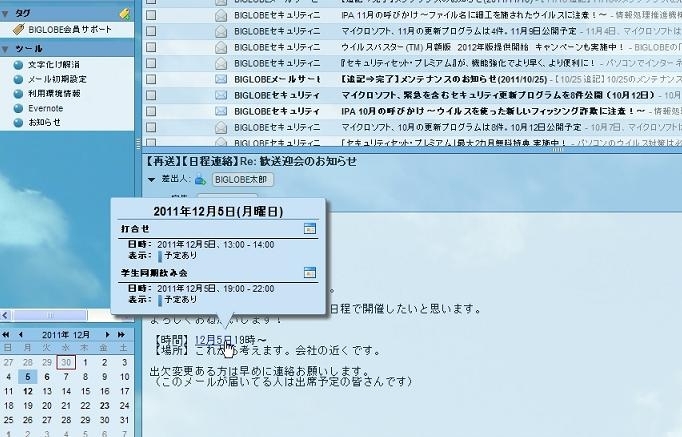Go to next year in mini calendar

point(121,334)
